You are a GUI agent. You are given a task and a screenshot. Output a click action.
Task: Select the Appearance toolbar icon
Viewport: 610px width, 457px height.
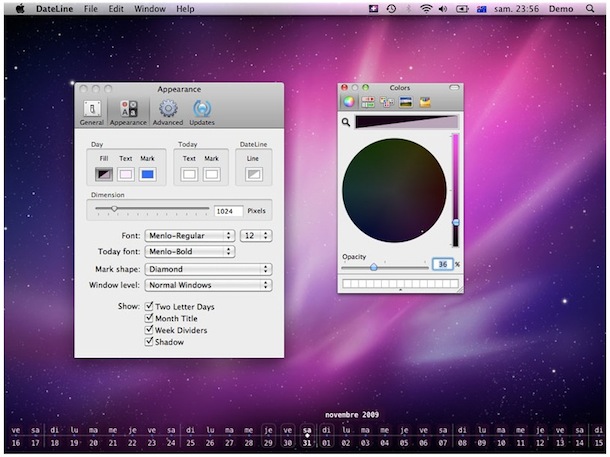128,113
